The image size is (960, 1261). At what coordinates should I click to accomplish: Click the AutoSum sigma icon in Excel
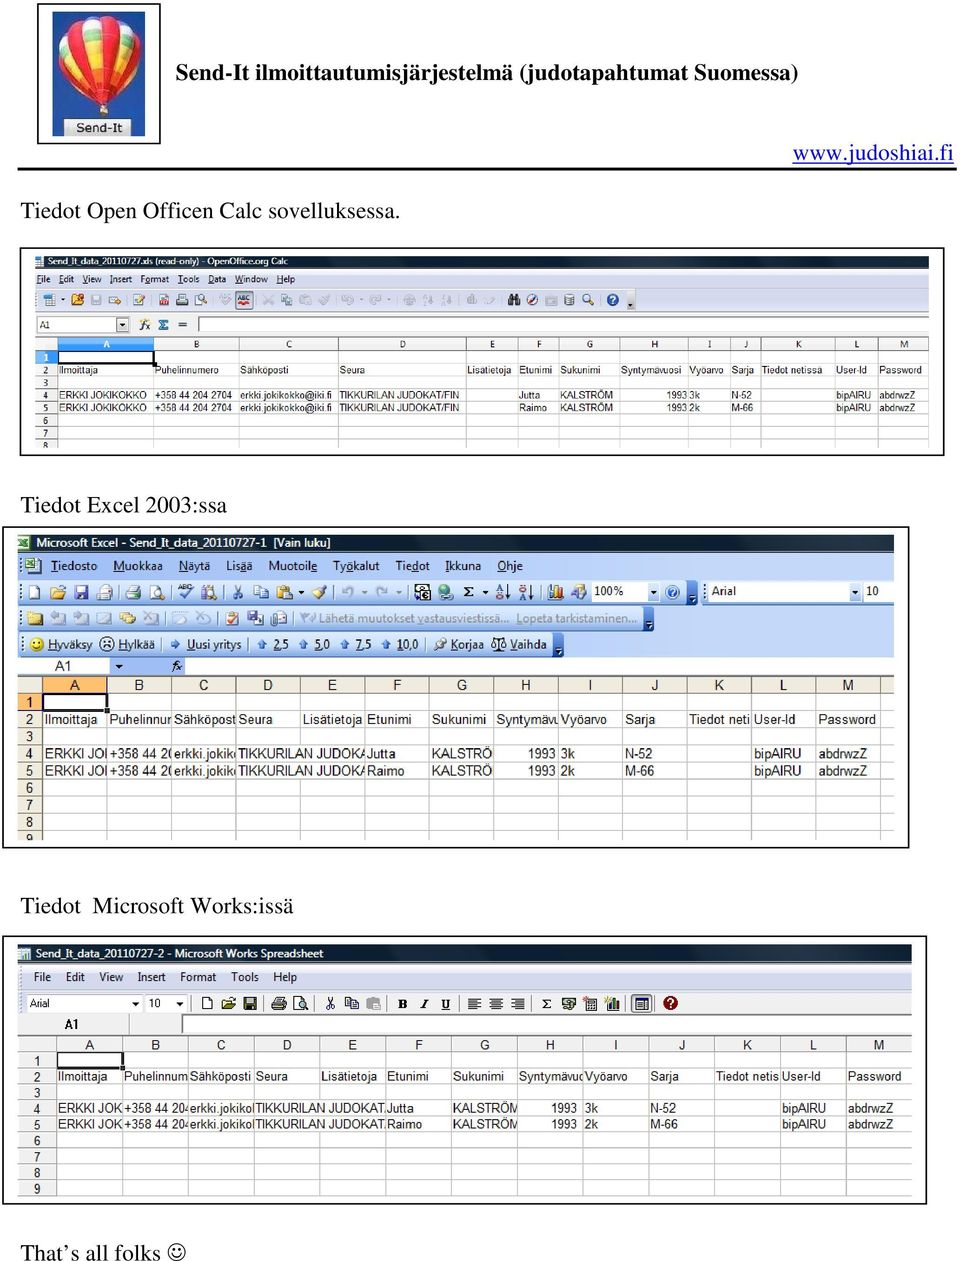468,592
